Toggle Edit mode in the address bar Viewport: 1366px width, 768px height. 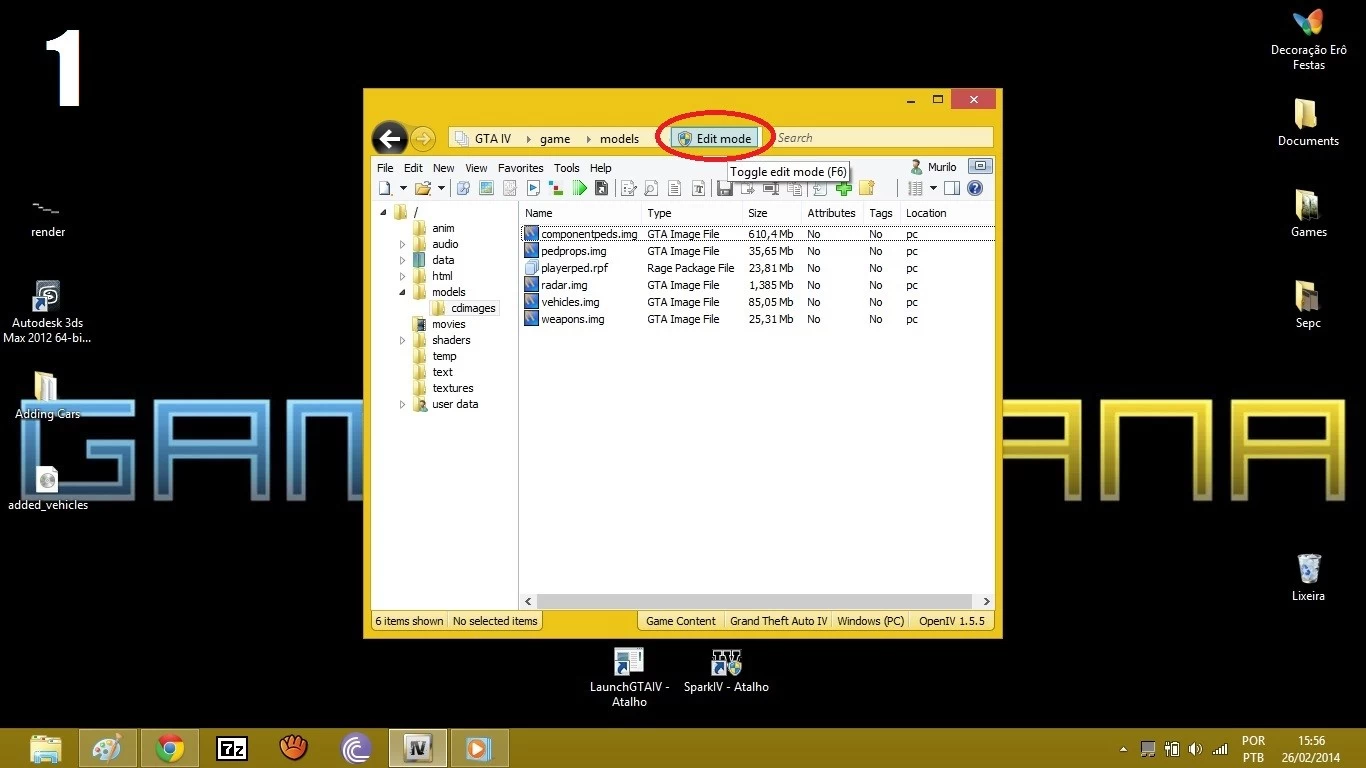714,138
